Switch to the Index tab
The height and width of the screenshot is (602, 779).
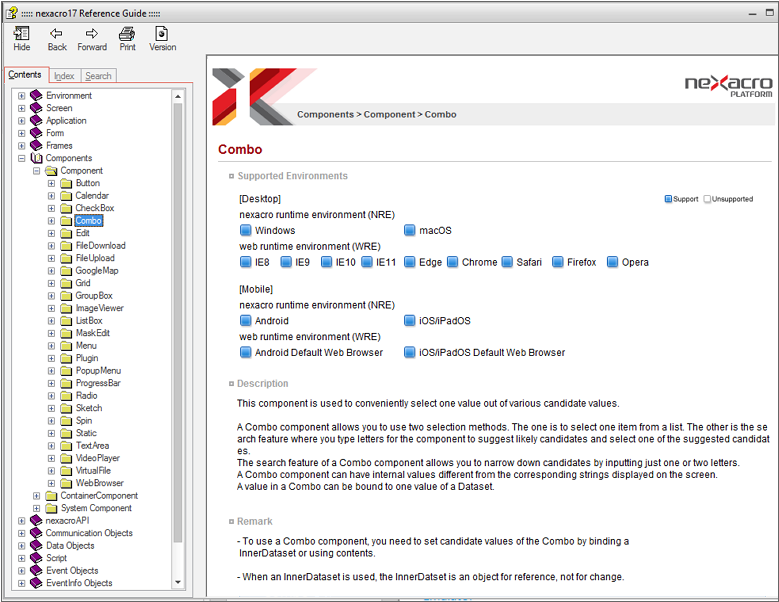click(x=64, y=75)
